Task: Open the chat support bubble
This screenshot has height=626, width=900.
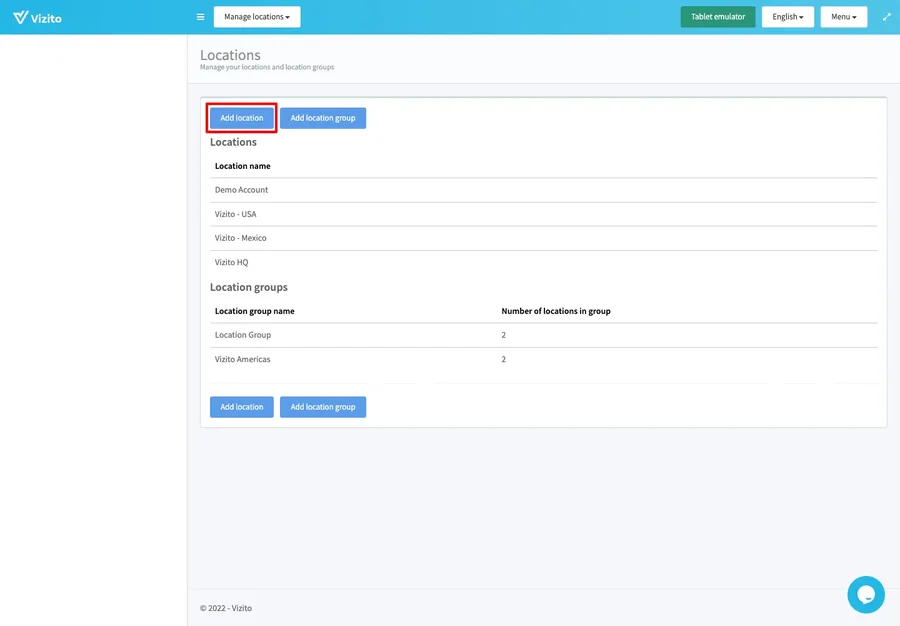Action: click(865, 594)
